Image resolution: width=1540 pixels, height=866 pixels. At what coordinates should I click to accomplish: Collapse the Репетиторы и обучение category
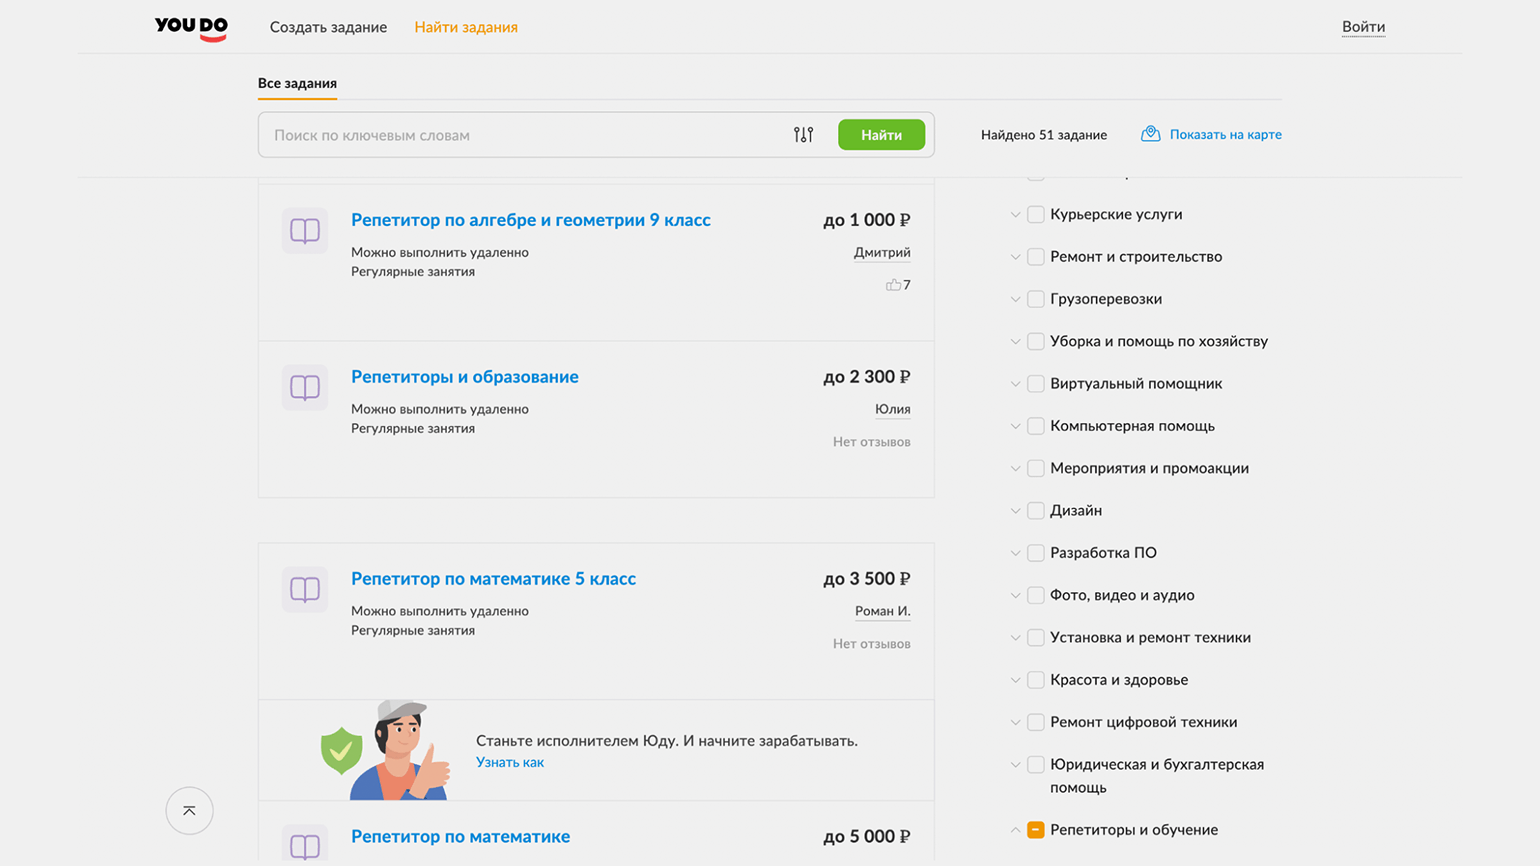point(1015,830)
